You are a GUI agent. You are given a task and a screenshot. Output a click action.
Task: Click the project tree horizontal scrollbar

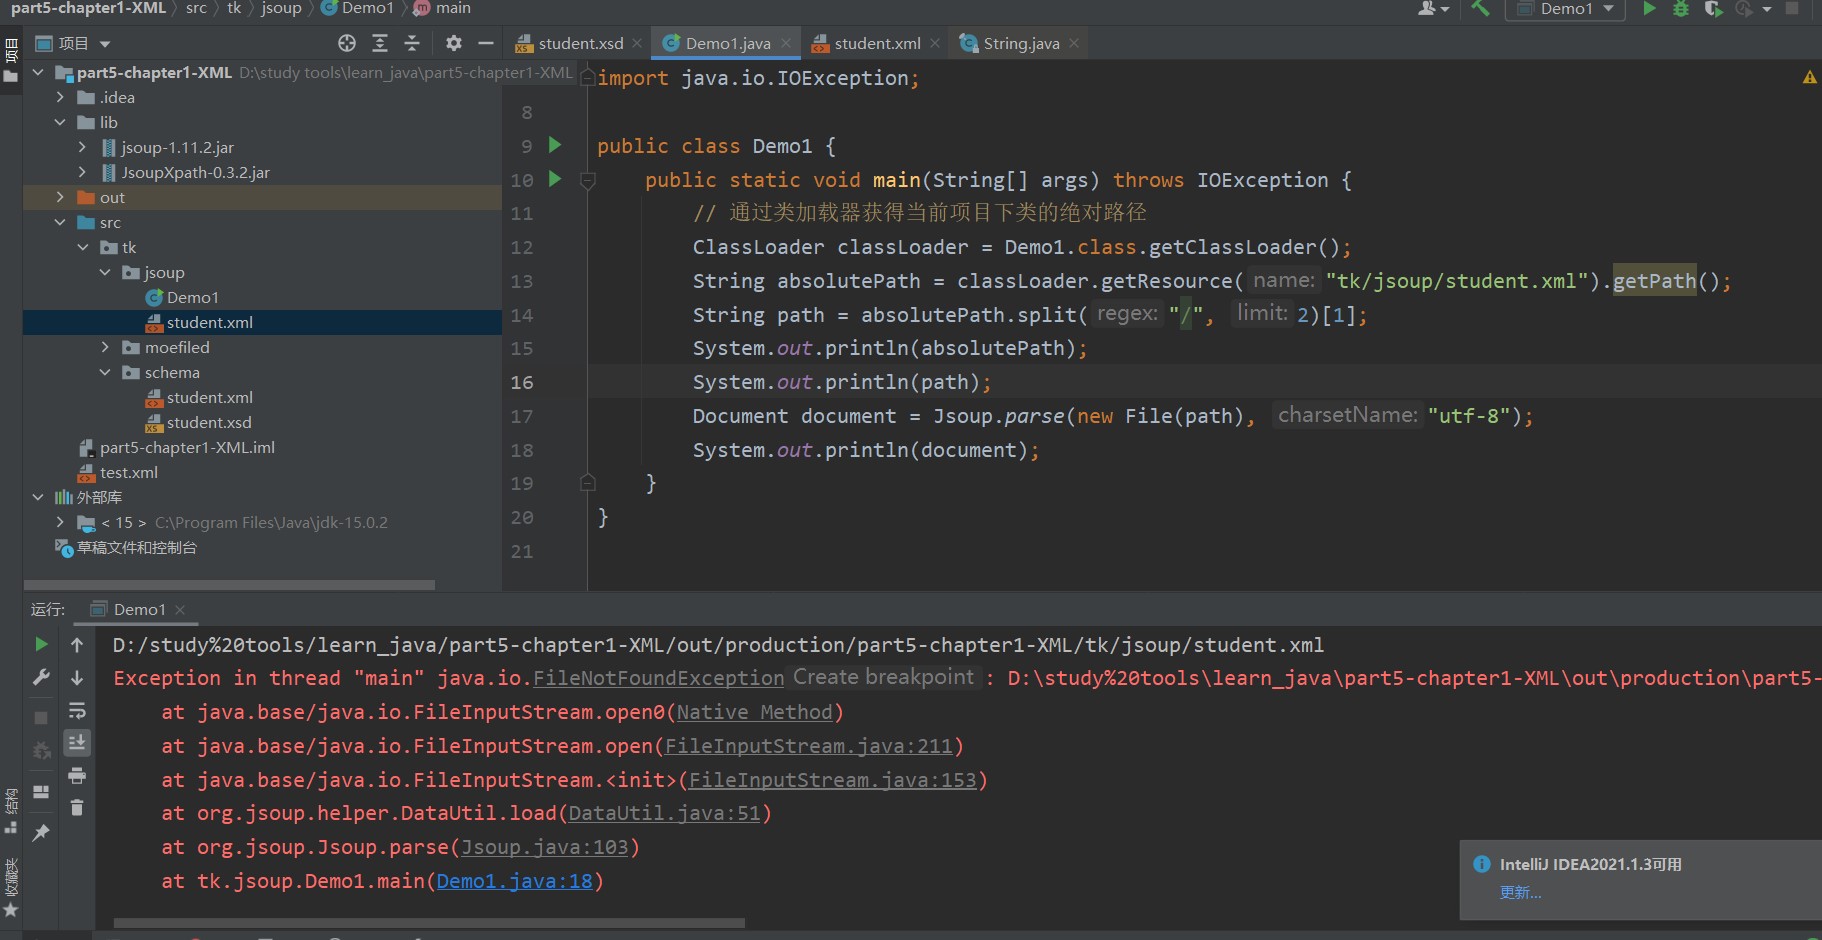(x=229, y=584)
